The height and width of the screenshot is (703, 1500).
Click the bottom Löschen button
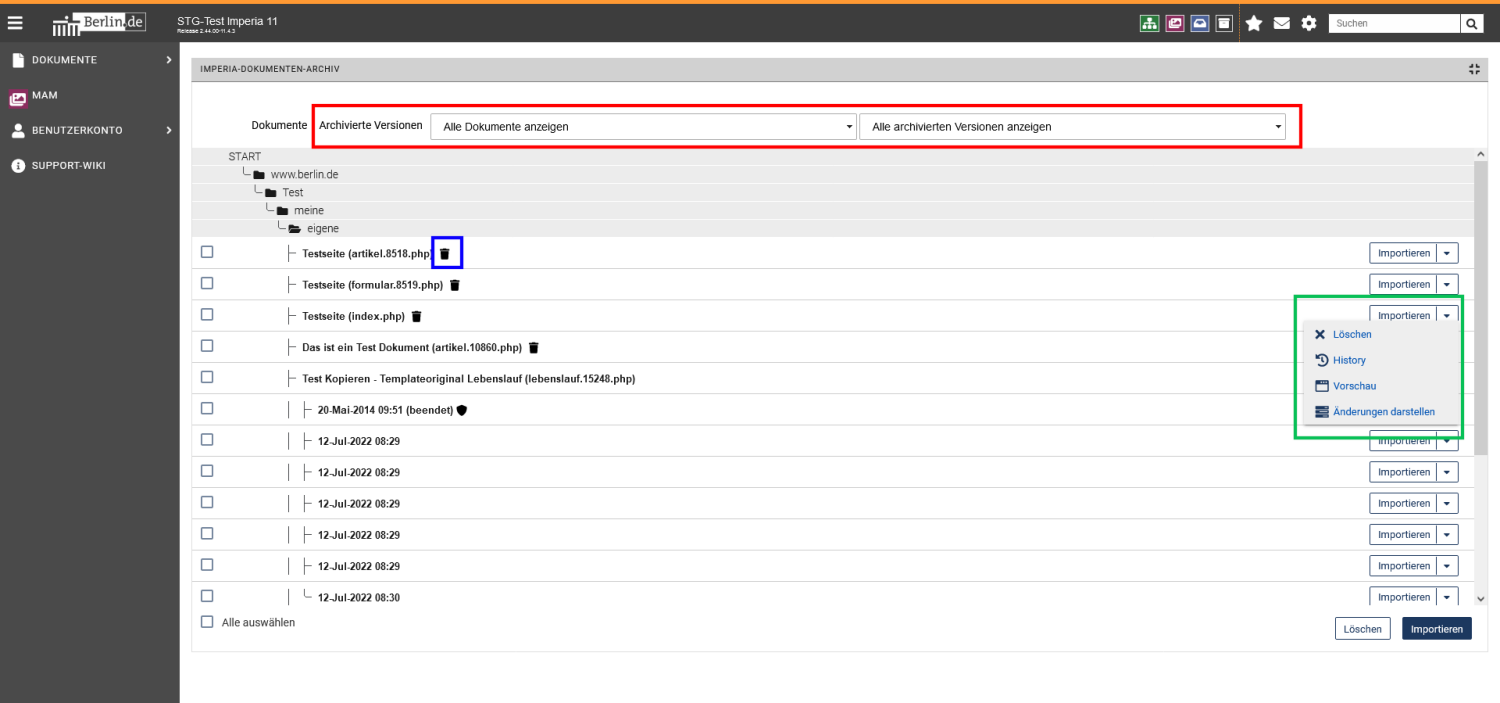(1362, 629)
